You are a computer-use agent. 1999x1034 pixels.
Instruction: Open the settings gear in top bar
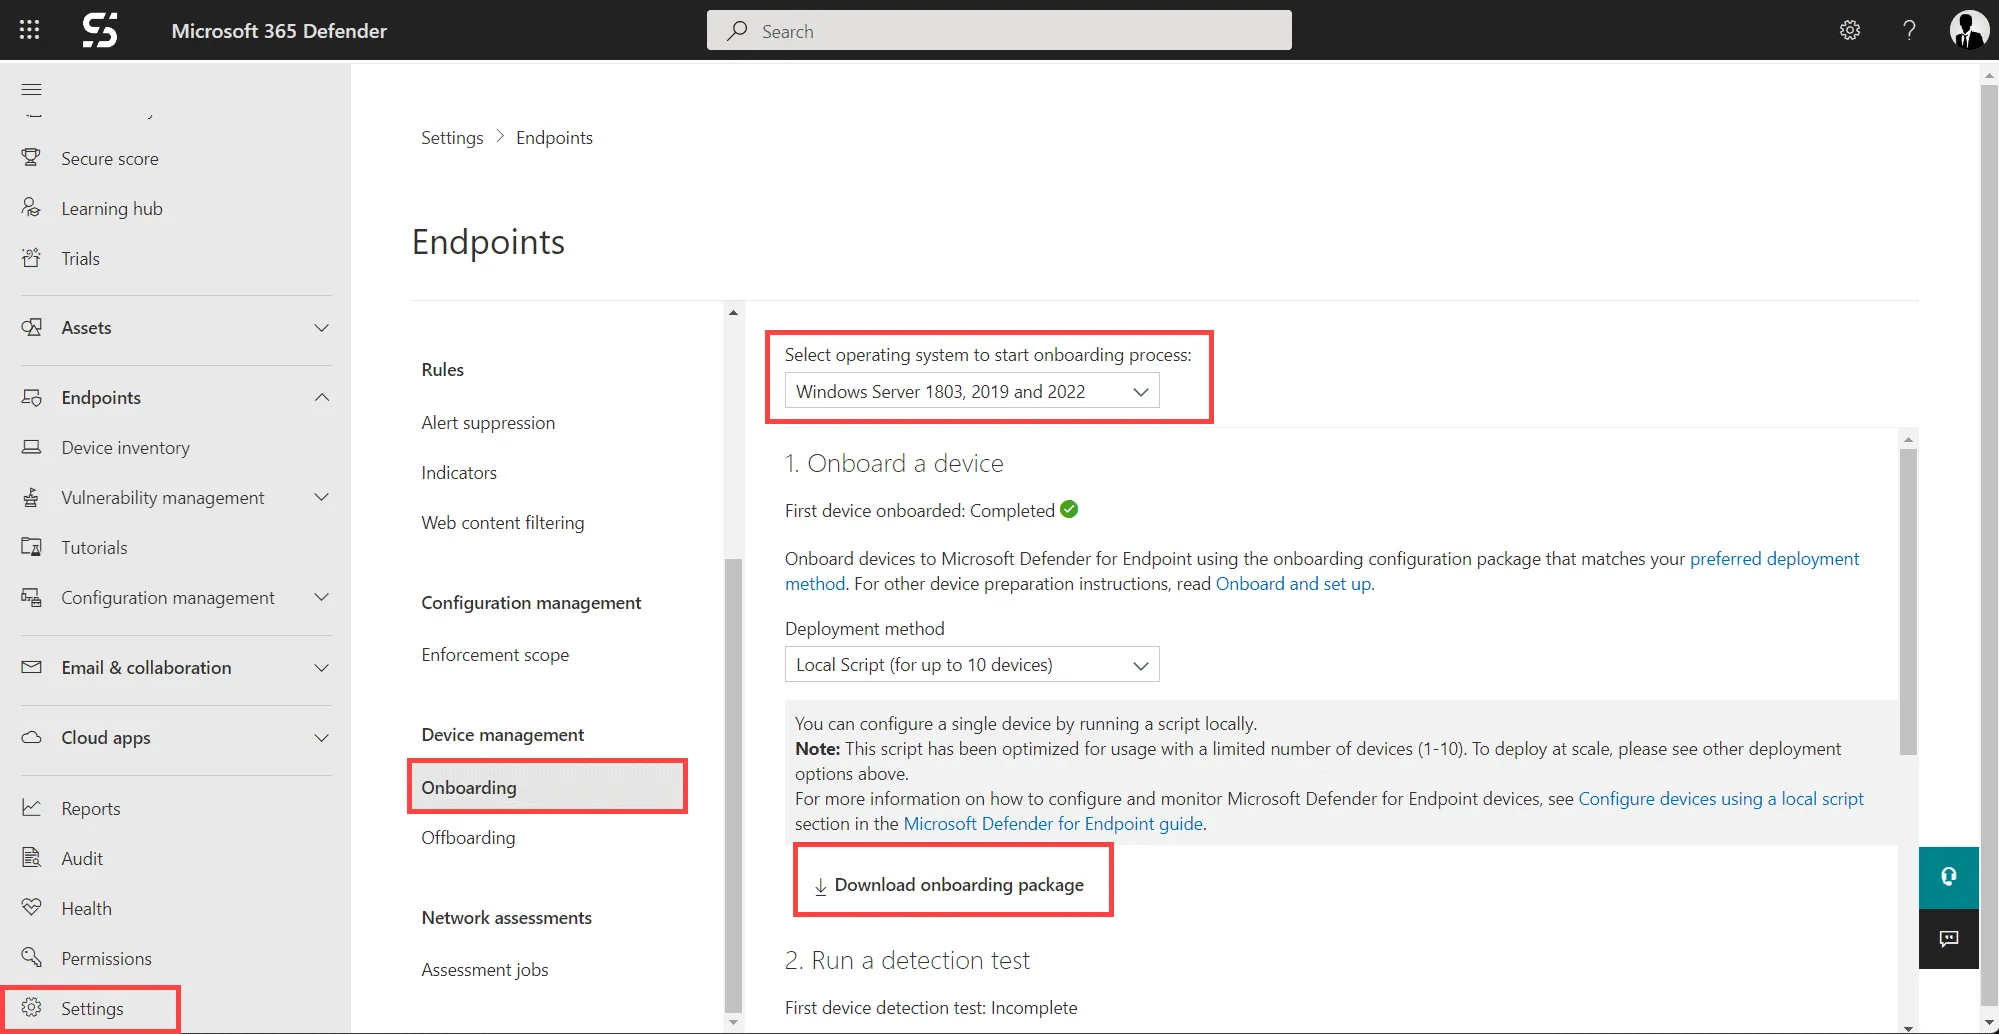point(1850,30)
